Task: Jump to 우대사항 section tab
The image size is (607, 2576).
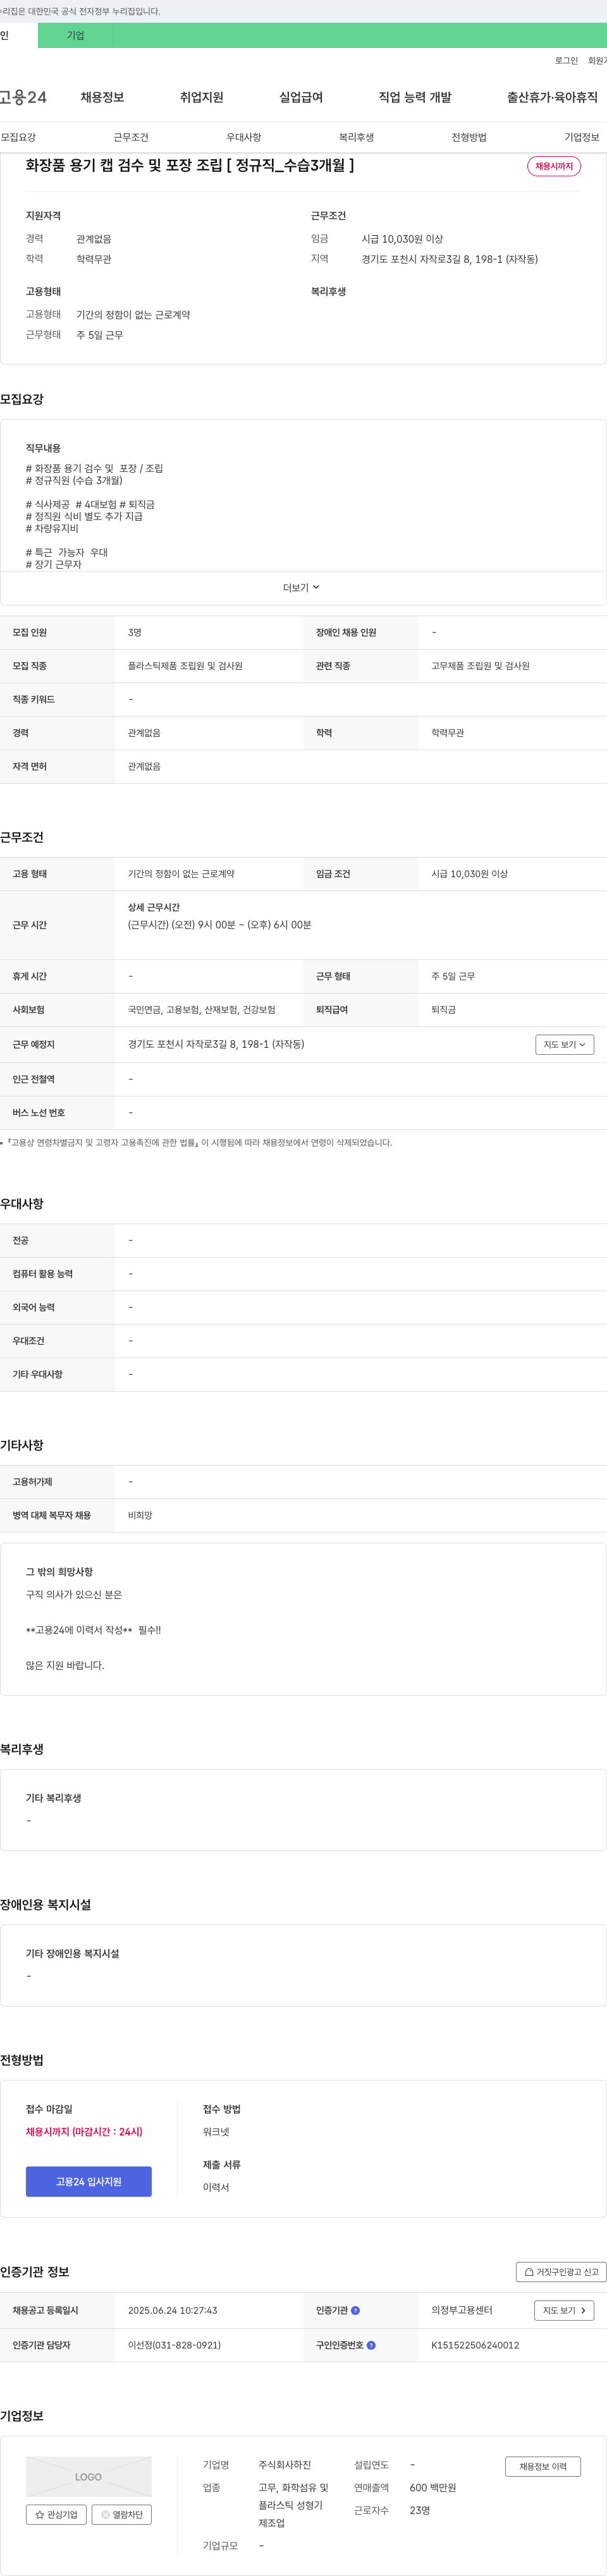Action: point(243,137)
